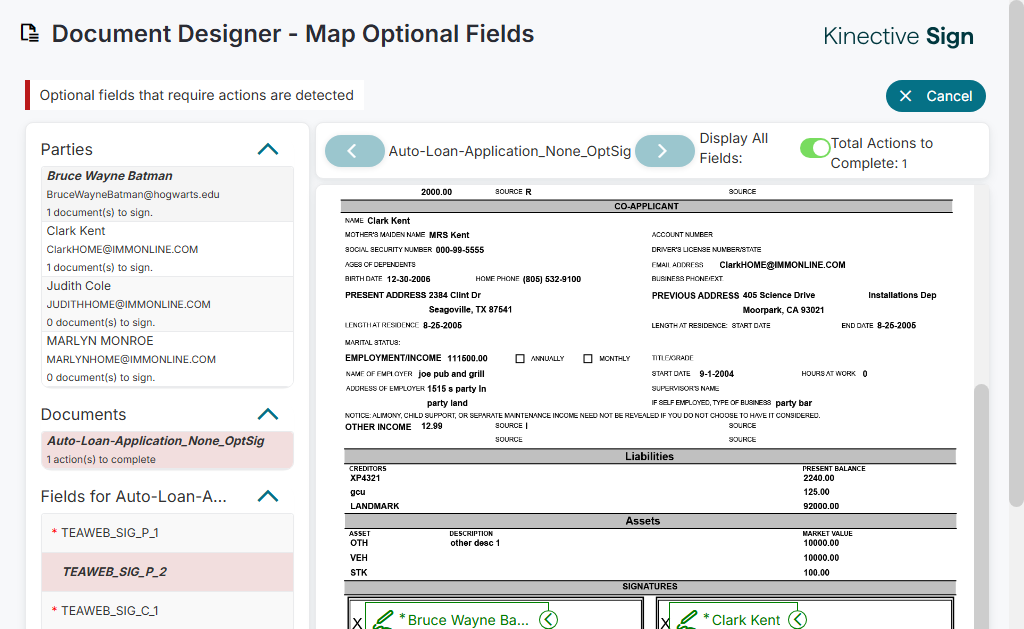Collapse the Fields for Auto-Loan section
The image size is (1024, 629).
tap(267, 496)
